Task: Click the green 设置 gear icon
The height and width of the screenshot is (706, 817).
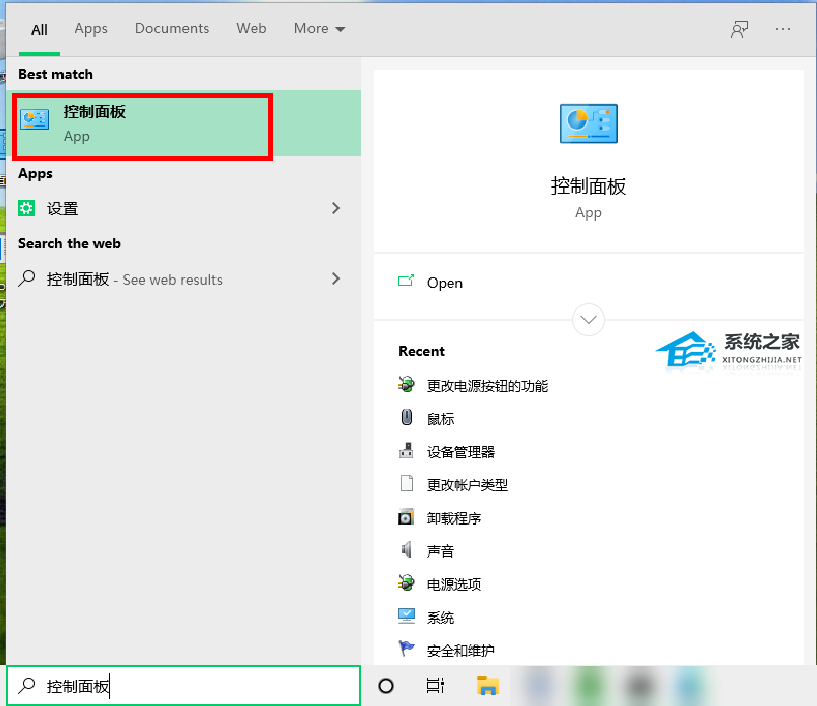Action: [x=27, y=208]
